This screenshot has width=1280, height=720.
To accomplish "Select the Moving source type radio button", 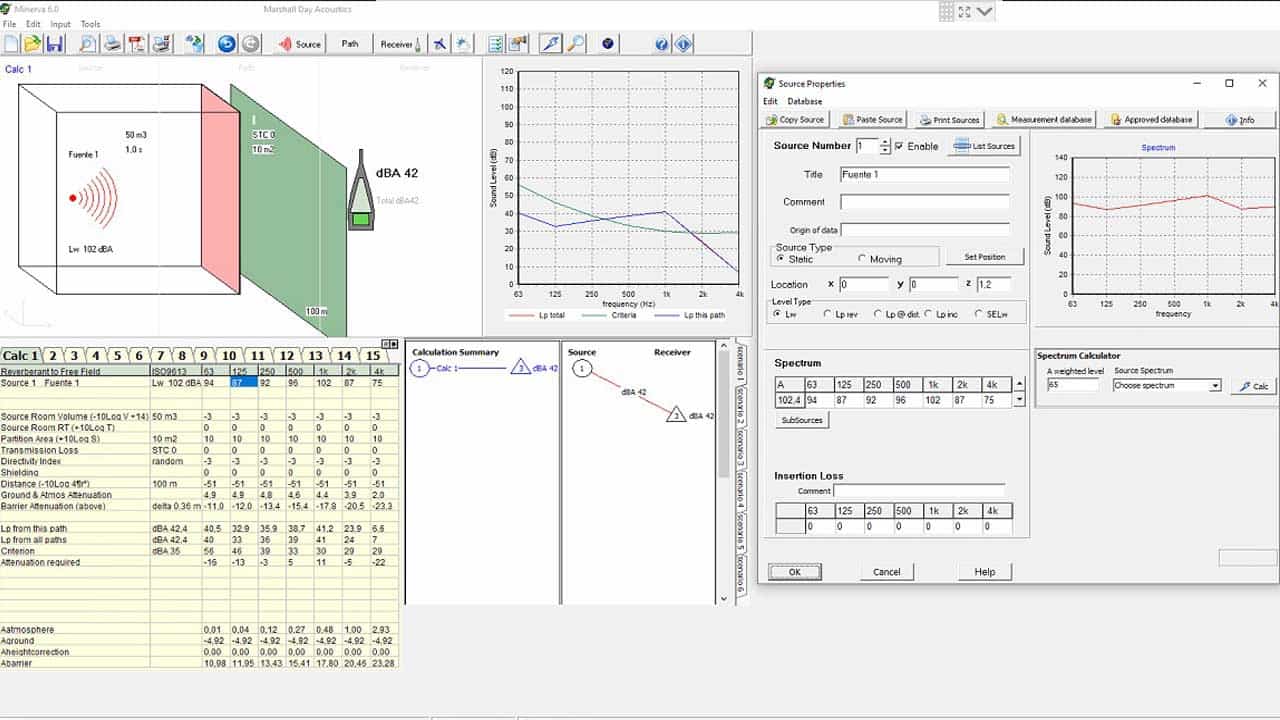I will point(862,259).
